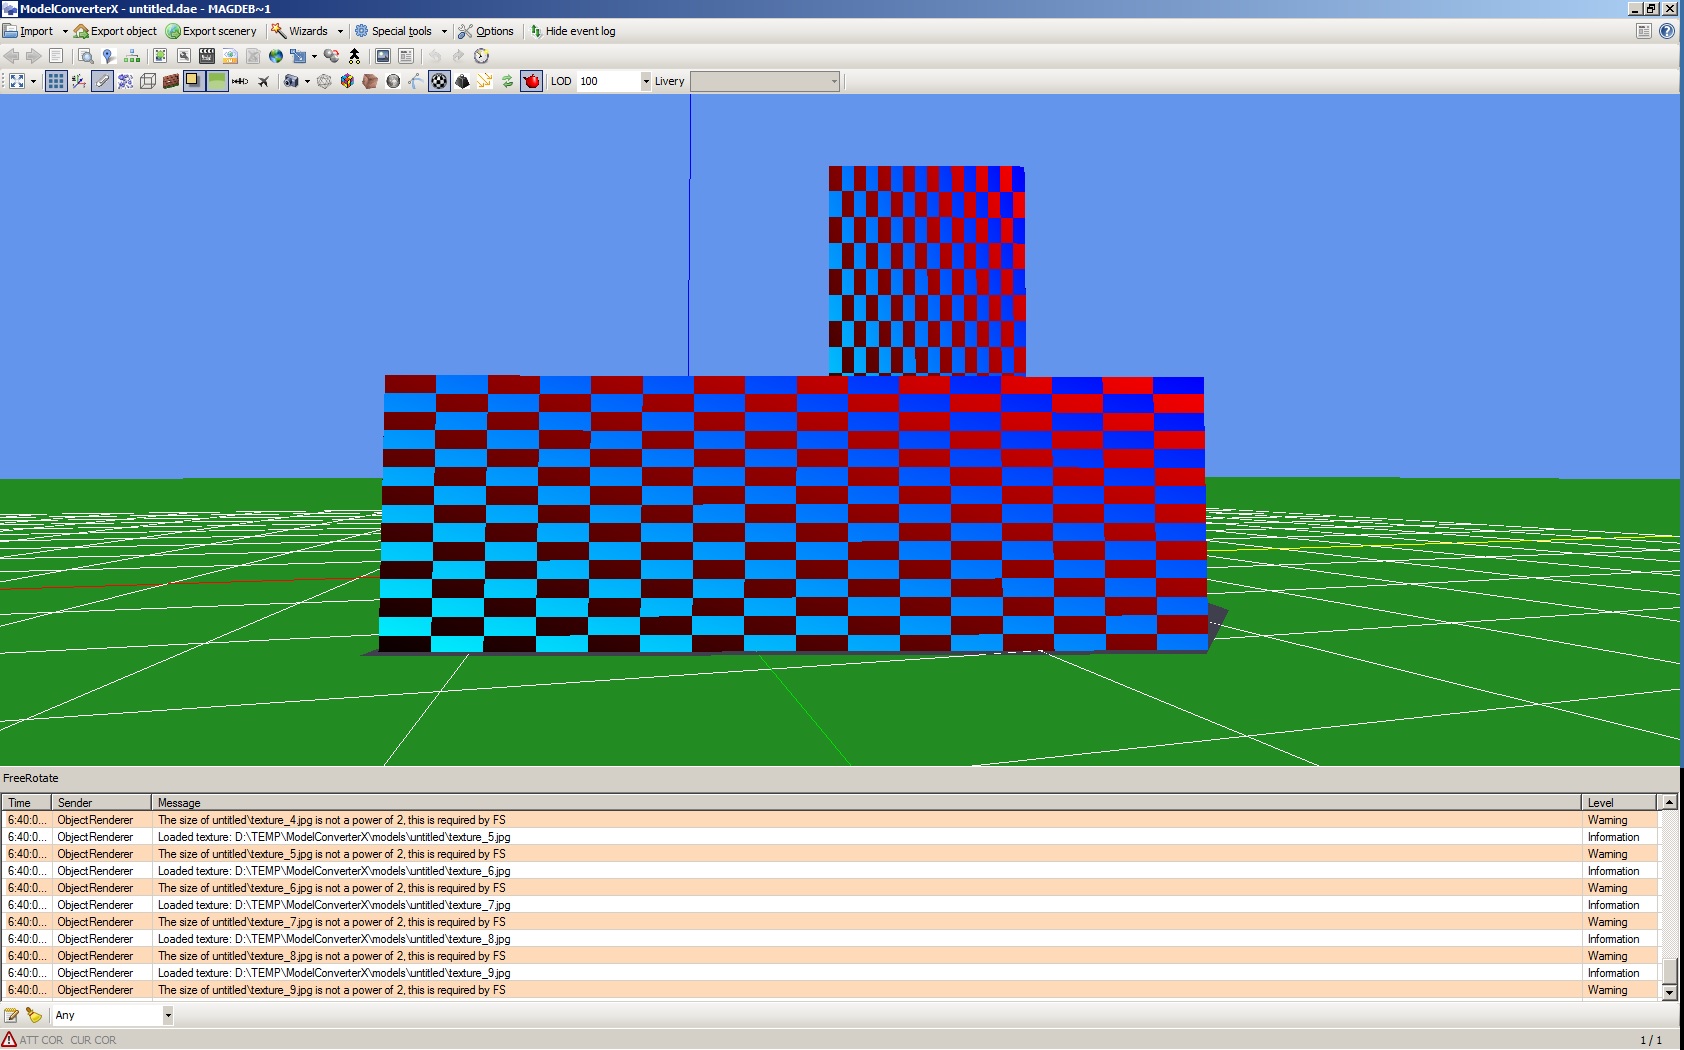
Task: Expand the event log 'Any' filter dropdown
Action: pos(167,1015)
